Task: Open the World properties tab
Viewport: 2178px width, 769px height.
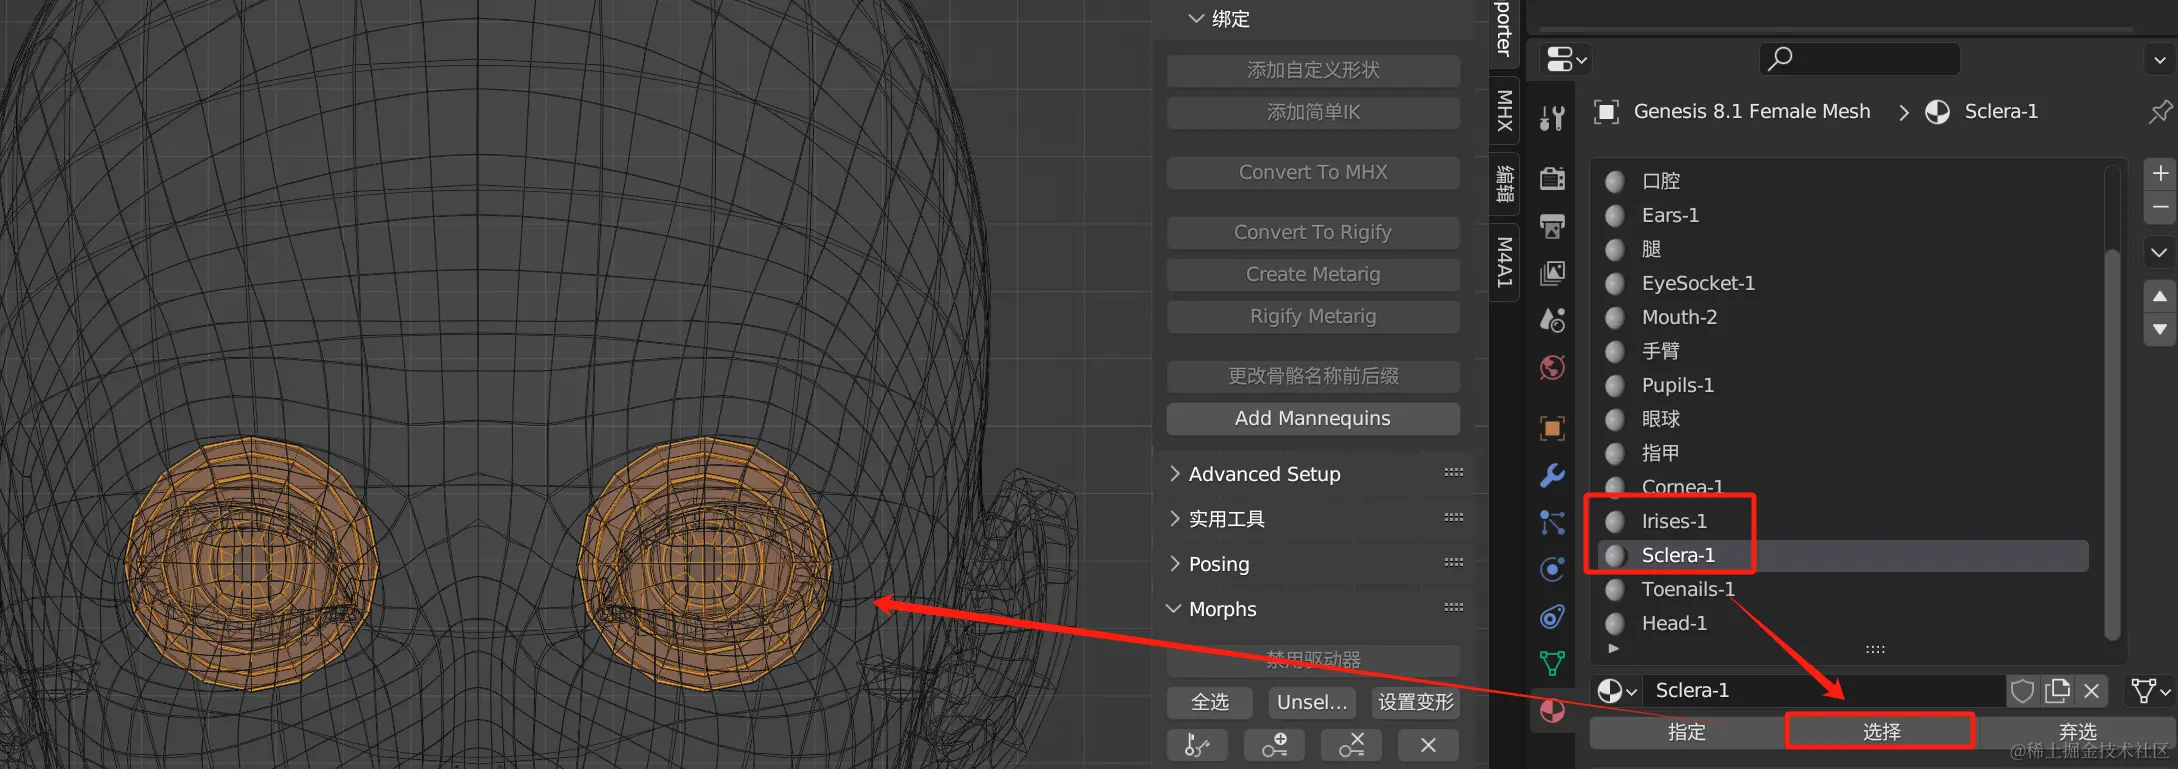Action: point(1552,368)
